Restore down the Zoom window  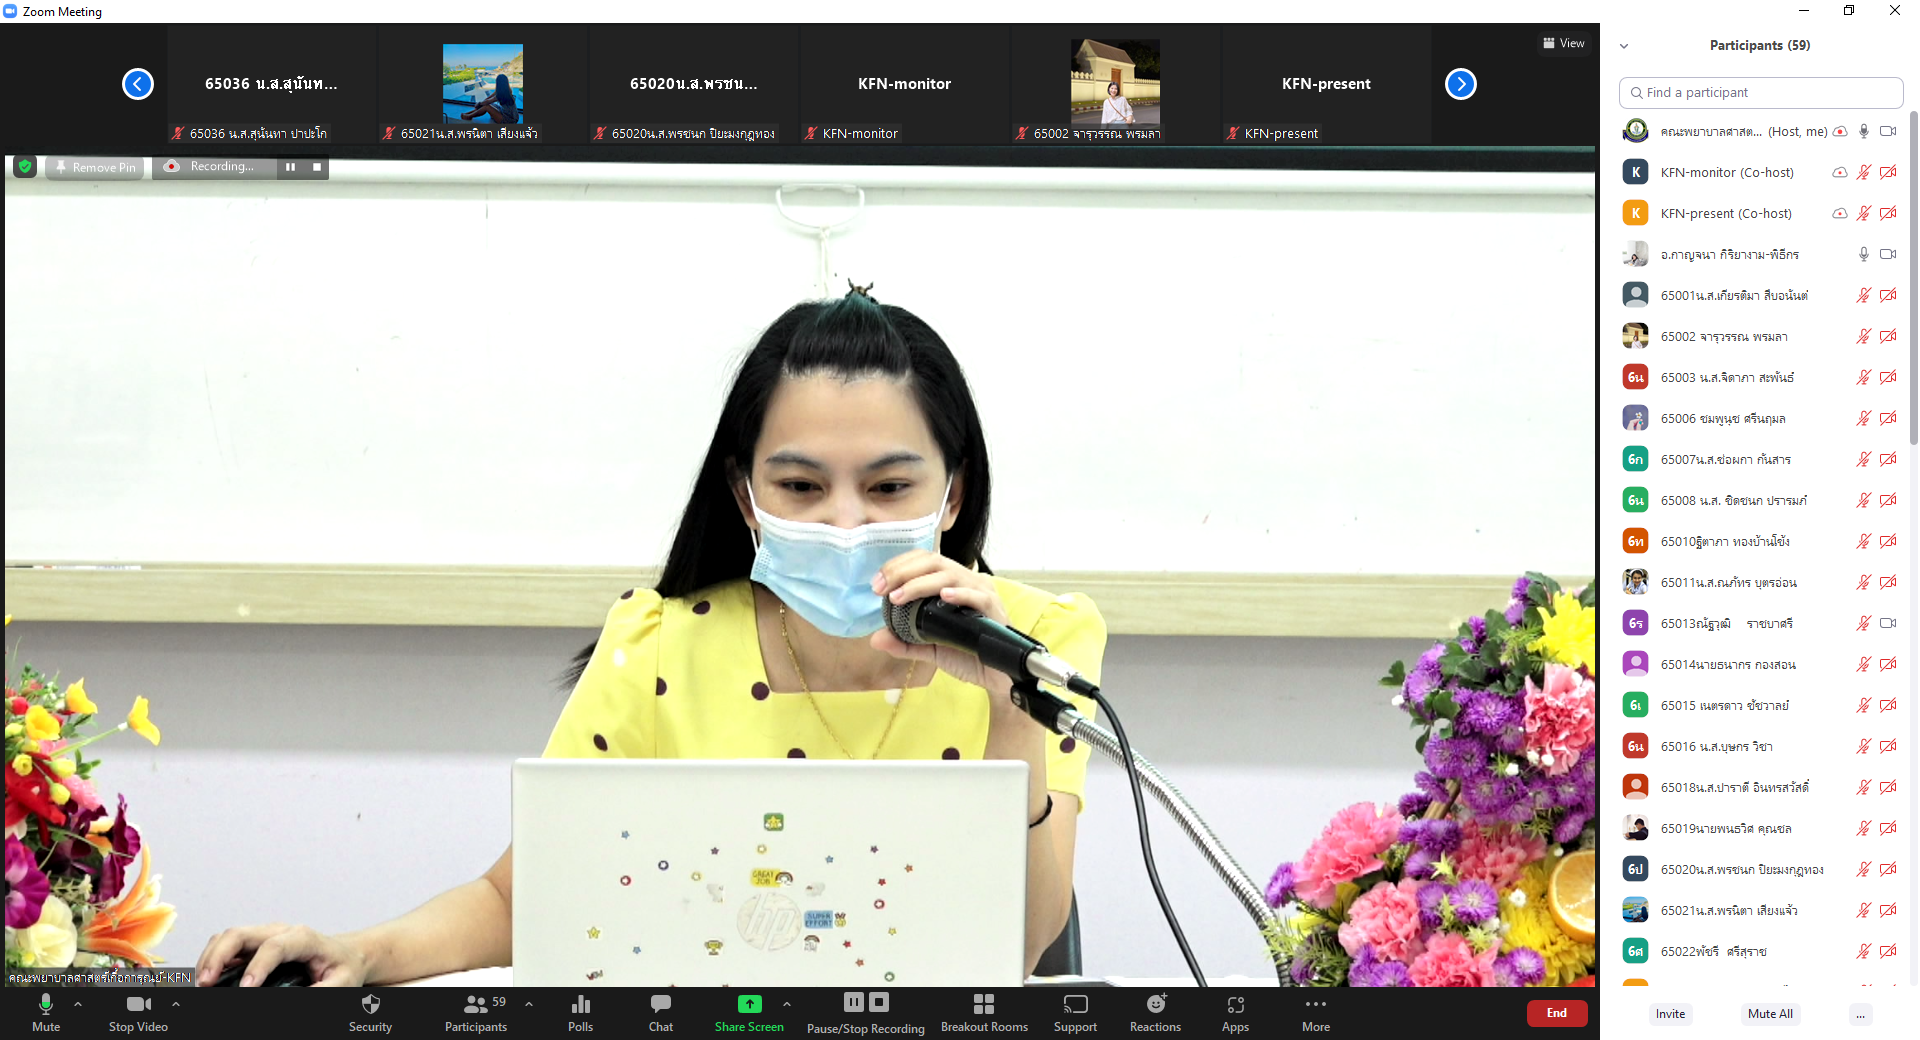click(x=1849, y=11)
